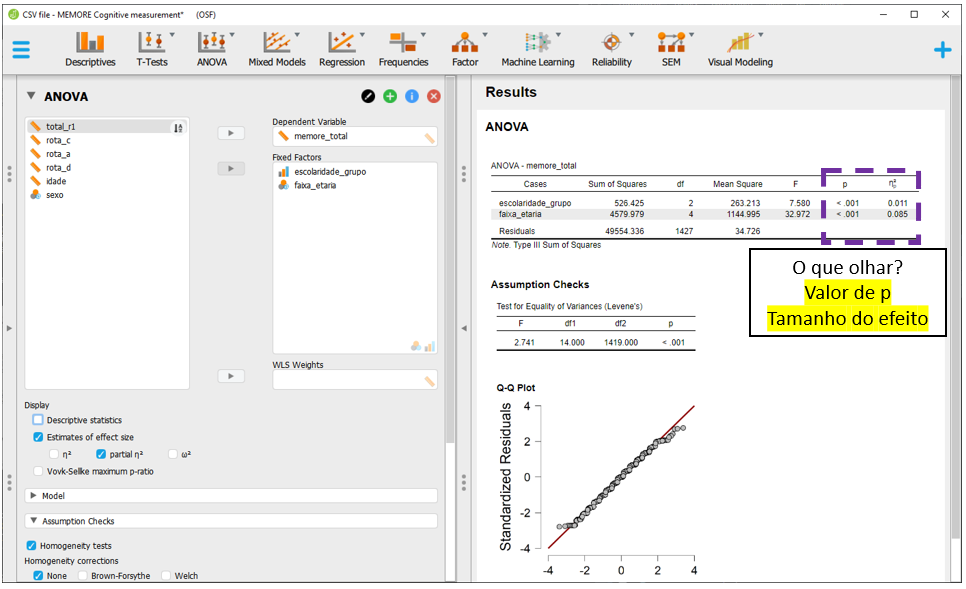This screenshot has width=966, height=589.
Task: Open the Machine Learning module
Action: [538, 49]
